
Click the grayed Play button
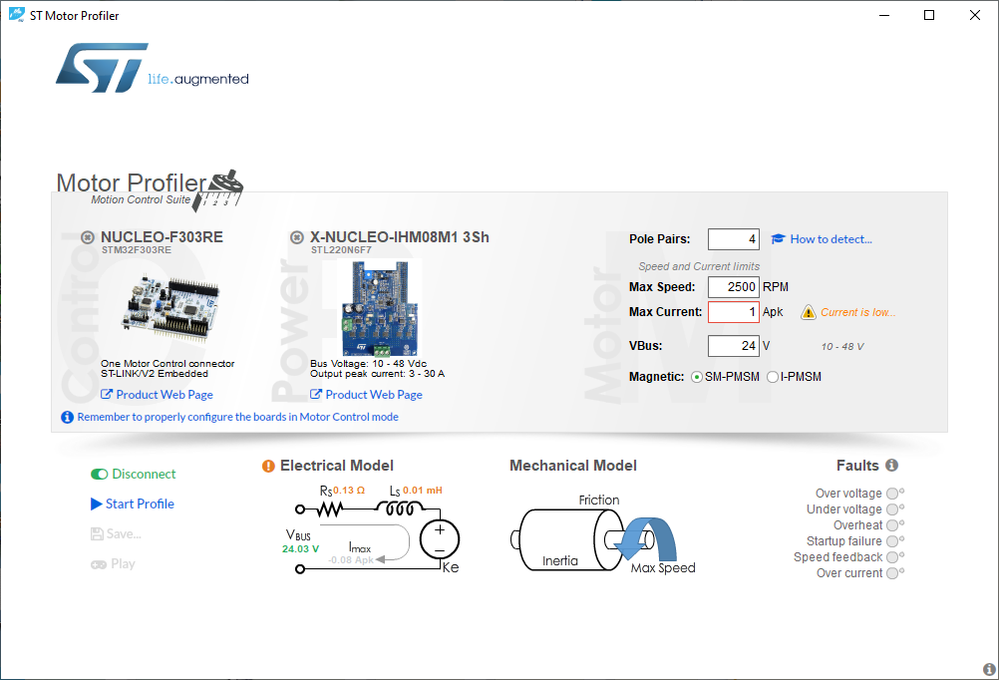click(113, 564)
